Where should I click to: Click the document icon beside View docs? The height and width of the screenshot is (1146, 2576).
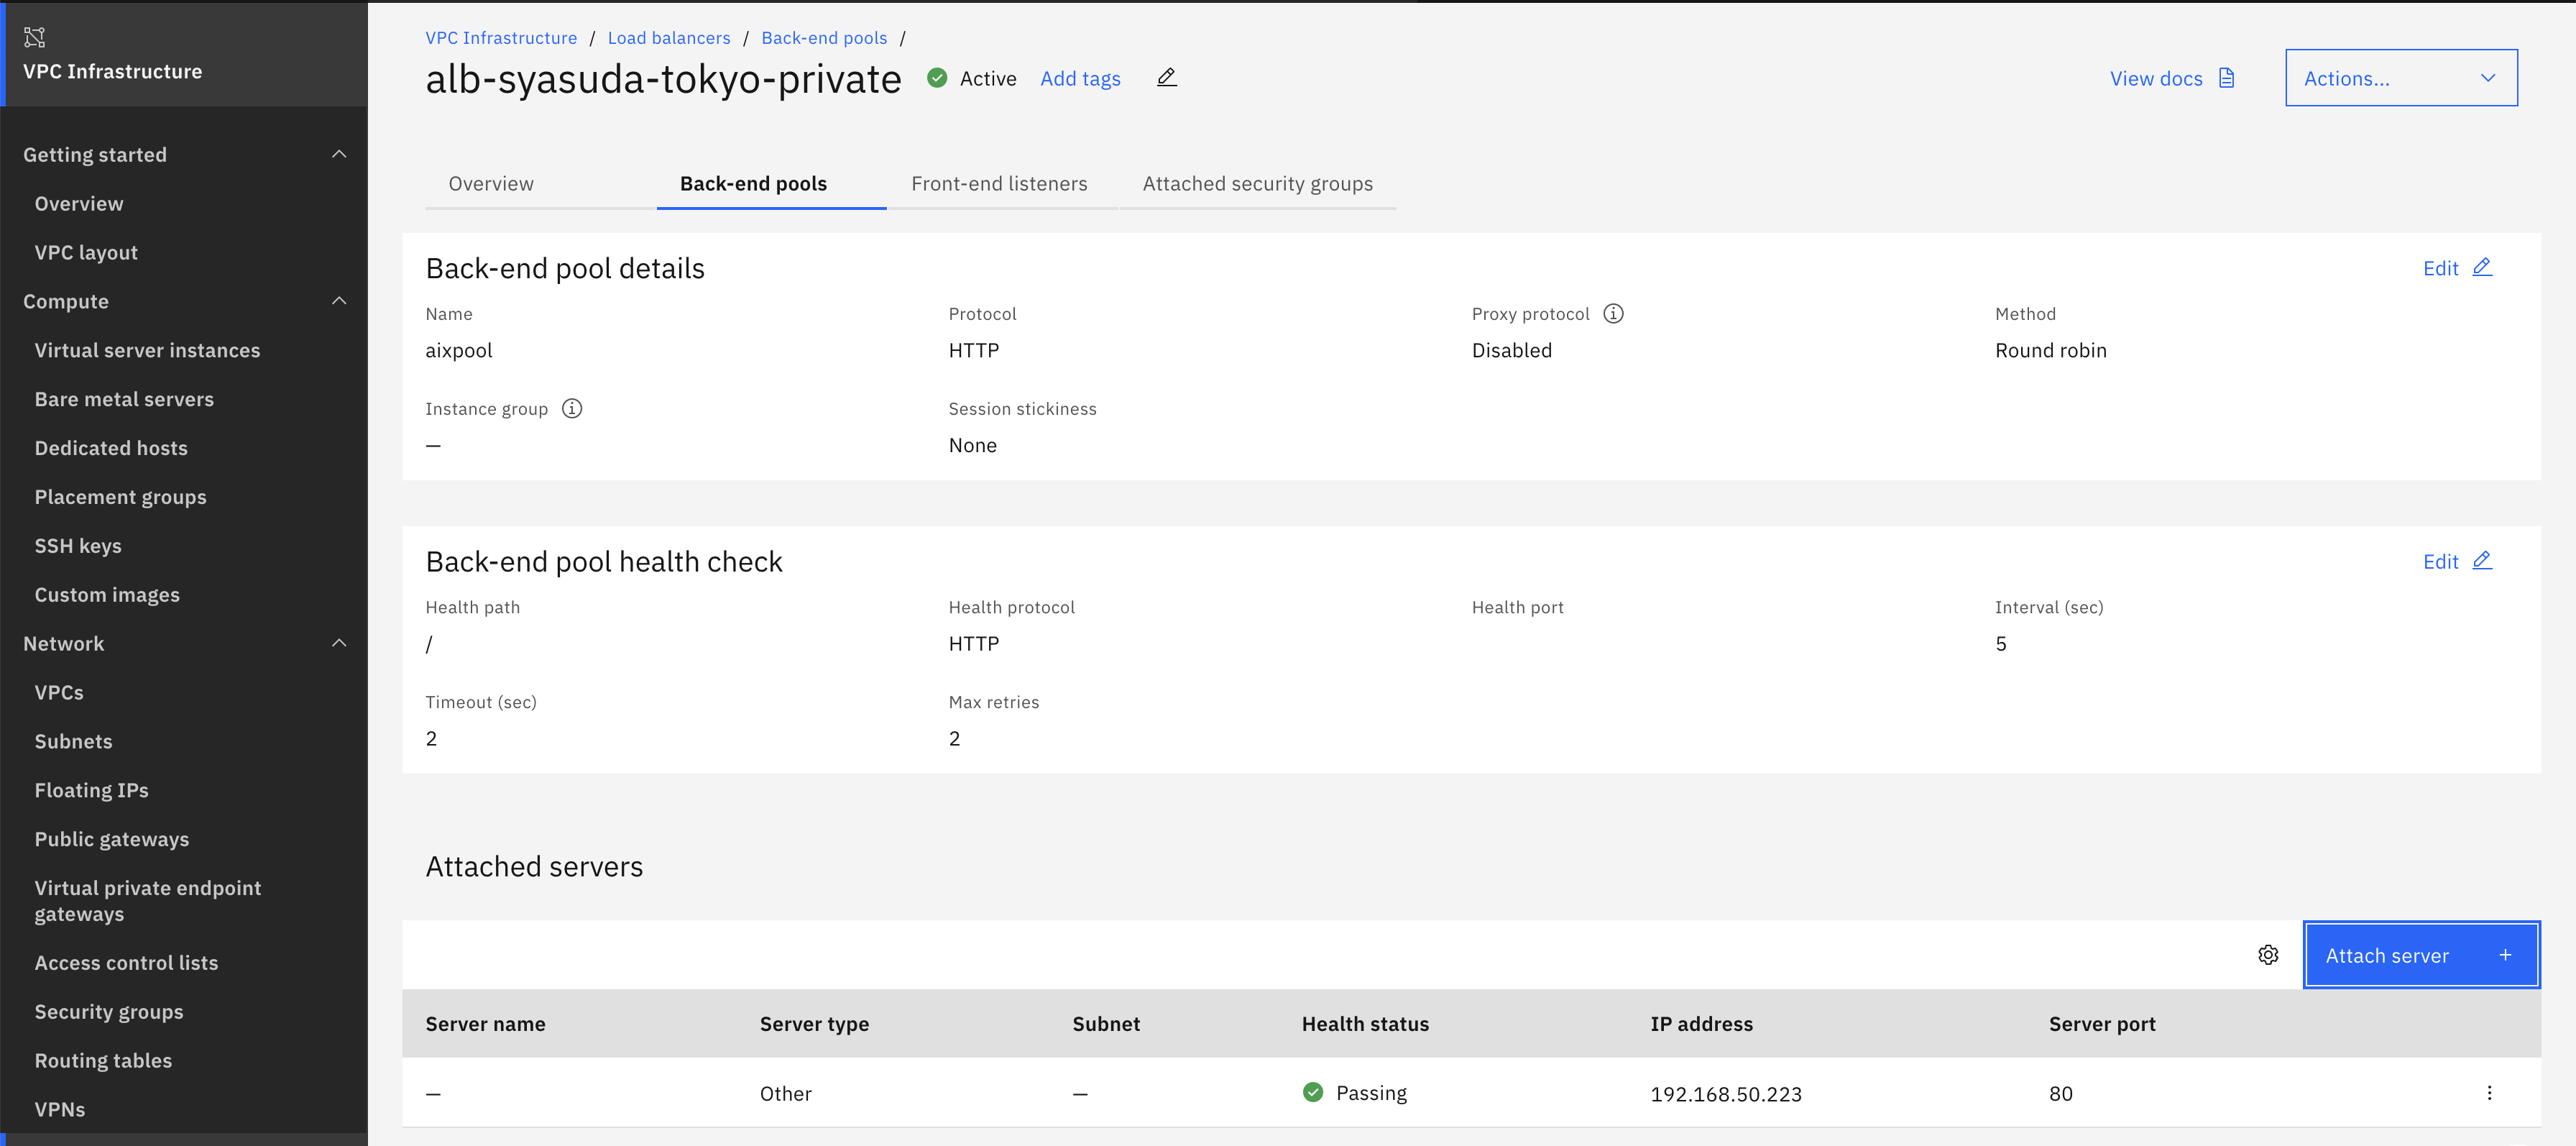click(2226, 78)
